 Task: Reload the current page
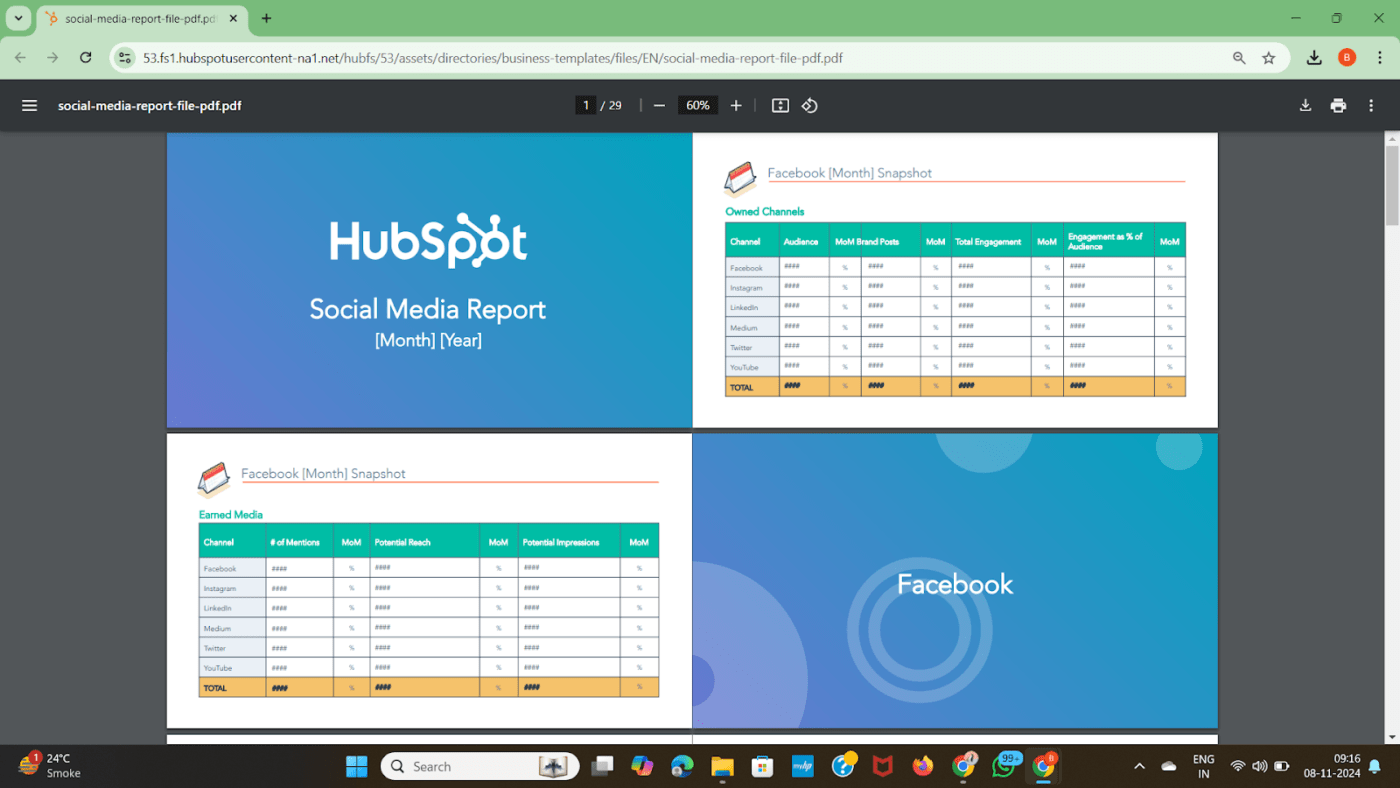click(86, 58)
